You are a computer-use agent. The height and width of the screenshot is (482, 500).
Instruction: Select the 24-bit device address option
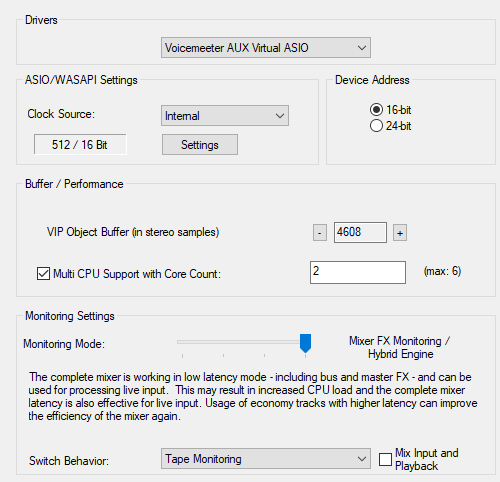pyautogui.click(x=376, y=126)
